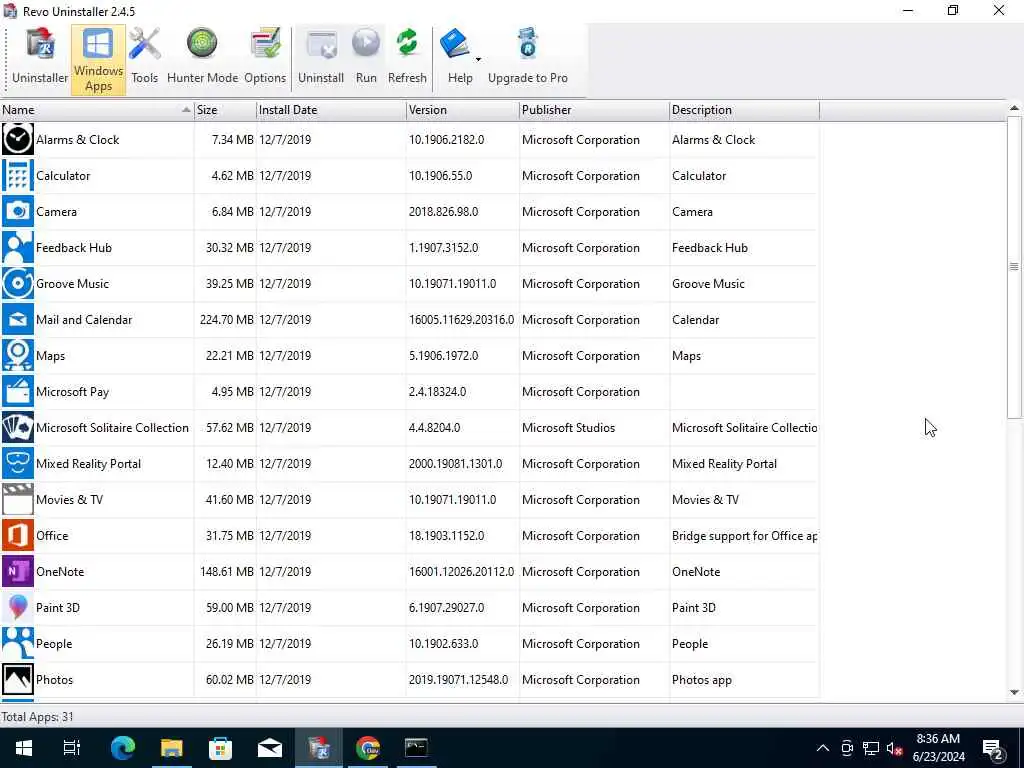Click the Total Apps: 31 status text

37,717
